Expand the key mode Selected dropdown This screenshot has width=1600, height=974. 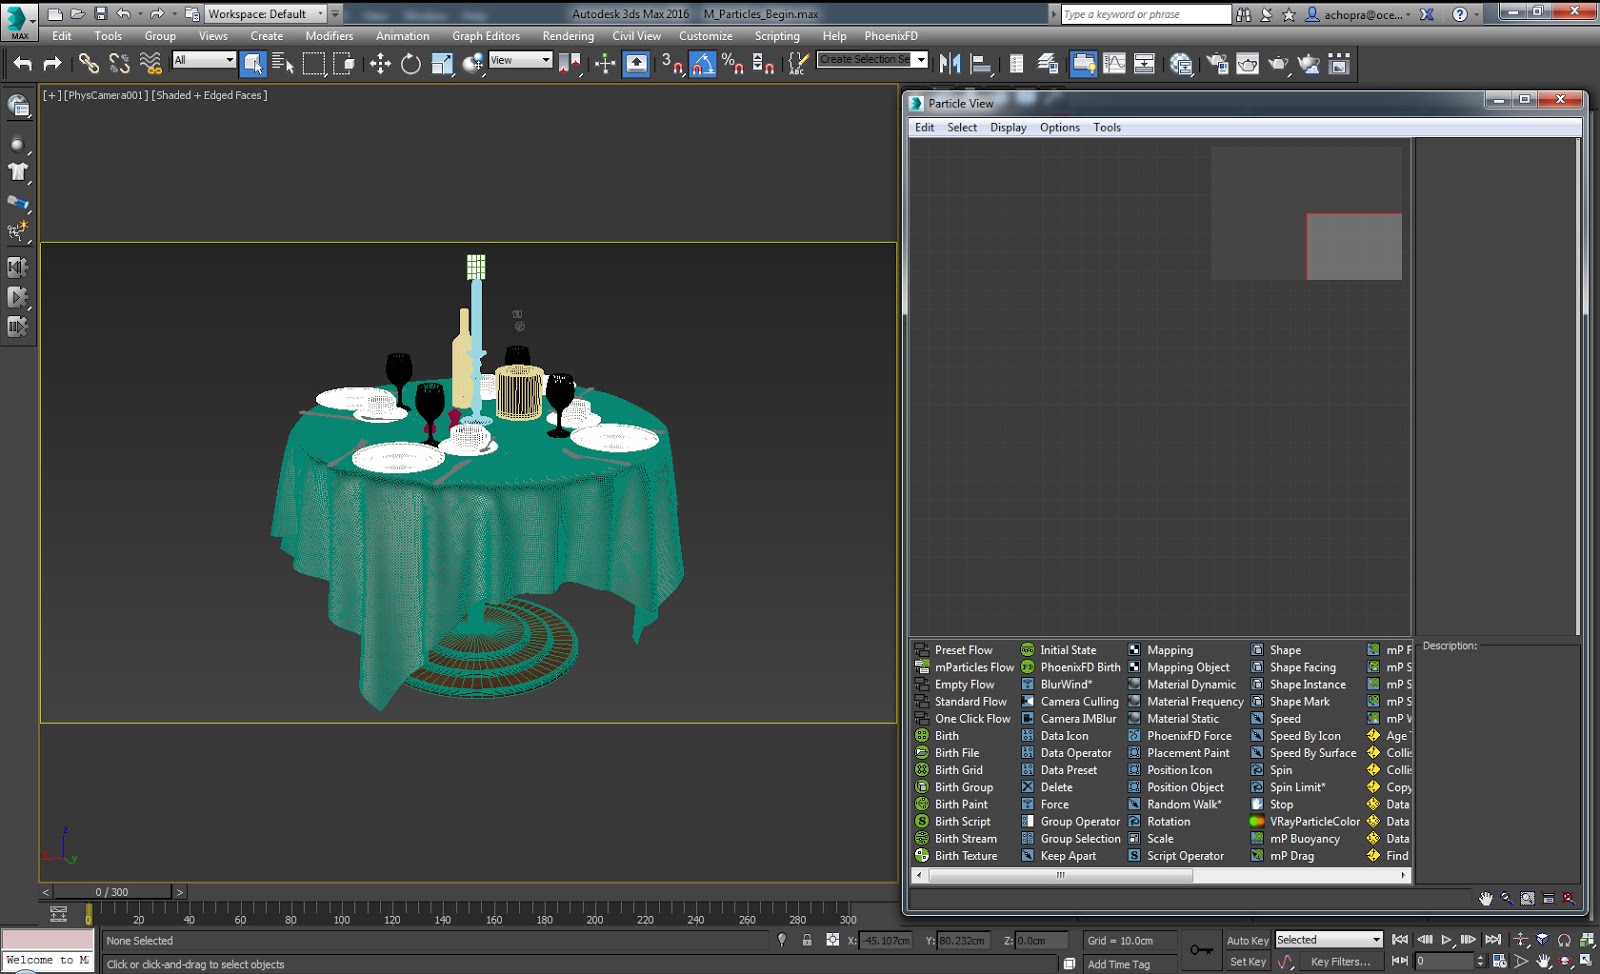pyautogui.click(x=1328, y=940)
